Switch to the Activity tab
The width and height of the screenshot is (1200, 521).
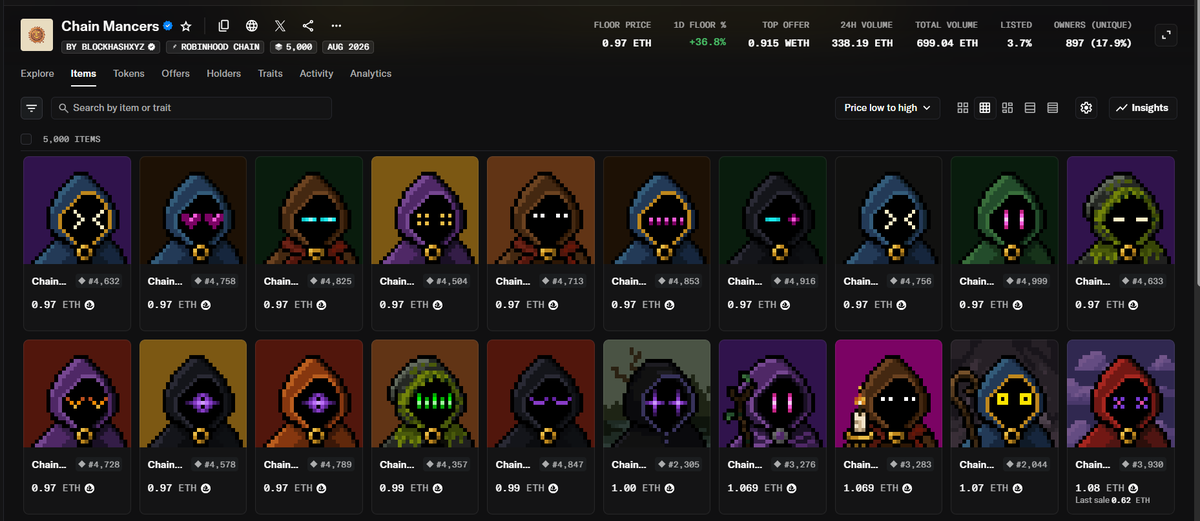click(x=317, y=74)
